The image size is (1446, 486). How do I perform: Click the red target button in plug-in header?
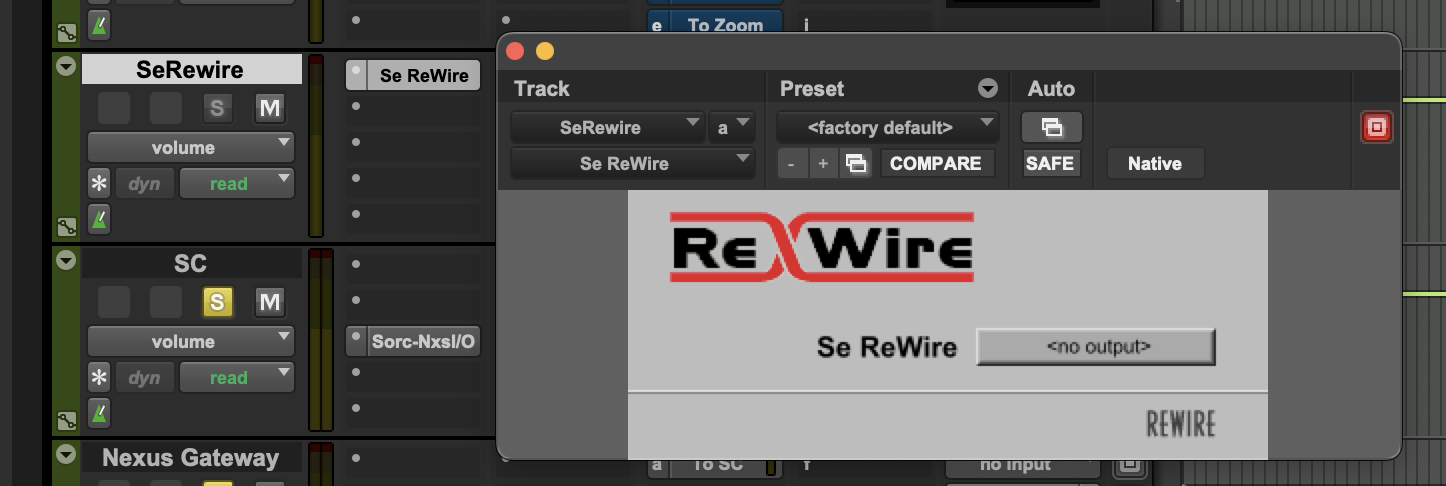(1376, 128)
